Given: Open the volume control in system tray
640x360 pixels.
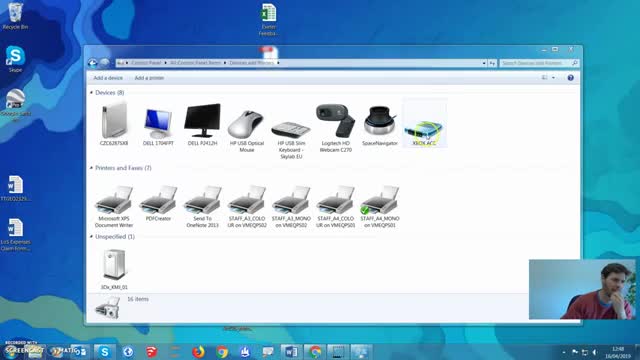Looking at the screenshot, I should coord(595,352).
